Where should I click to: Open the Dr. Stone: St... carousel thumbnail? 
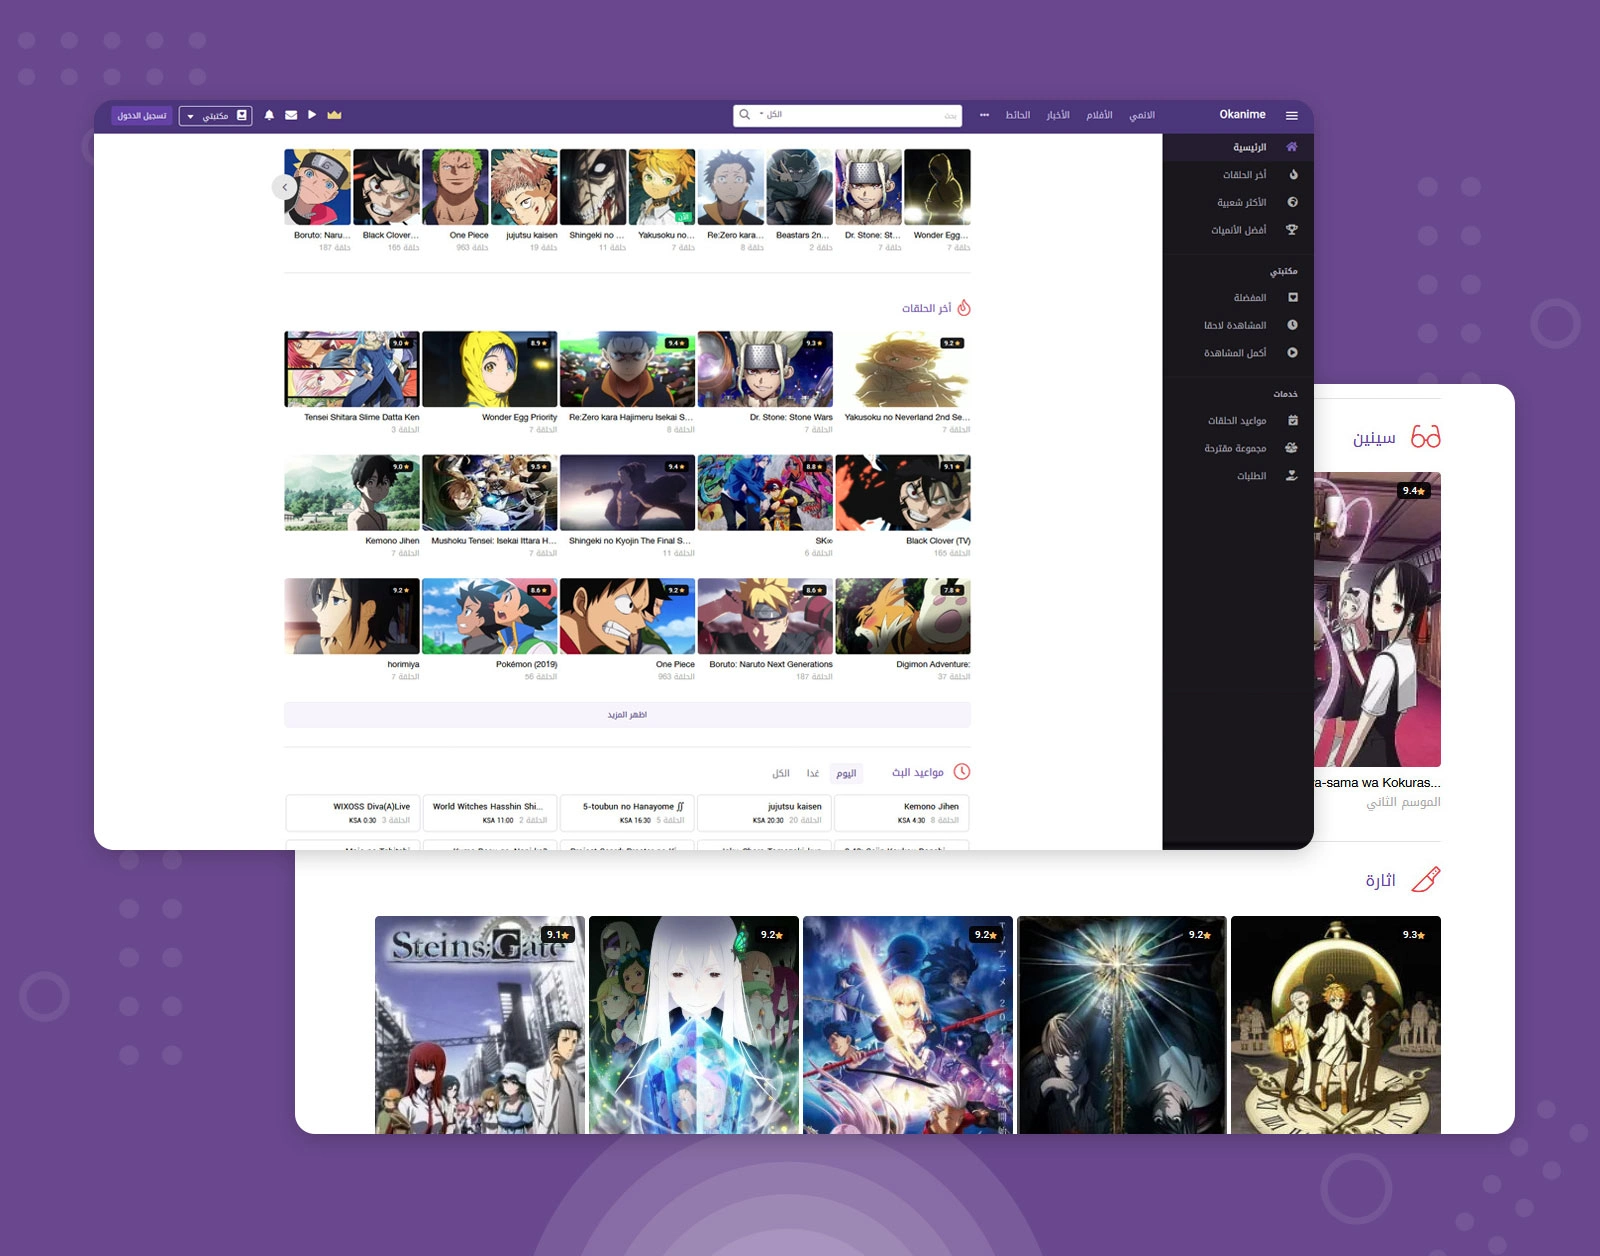pyautogui.click(x=869, y=187)
